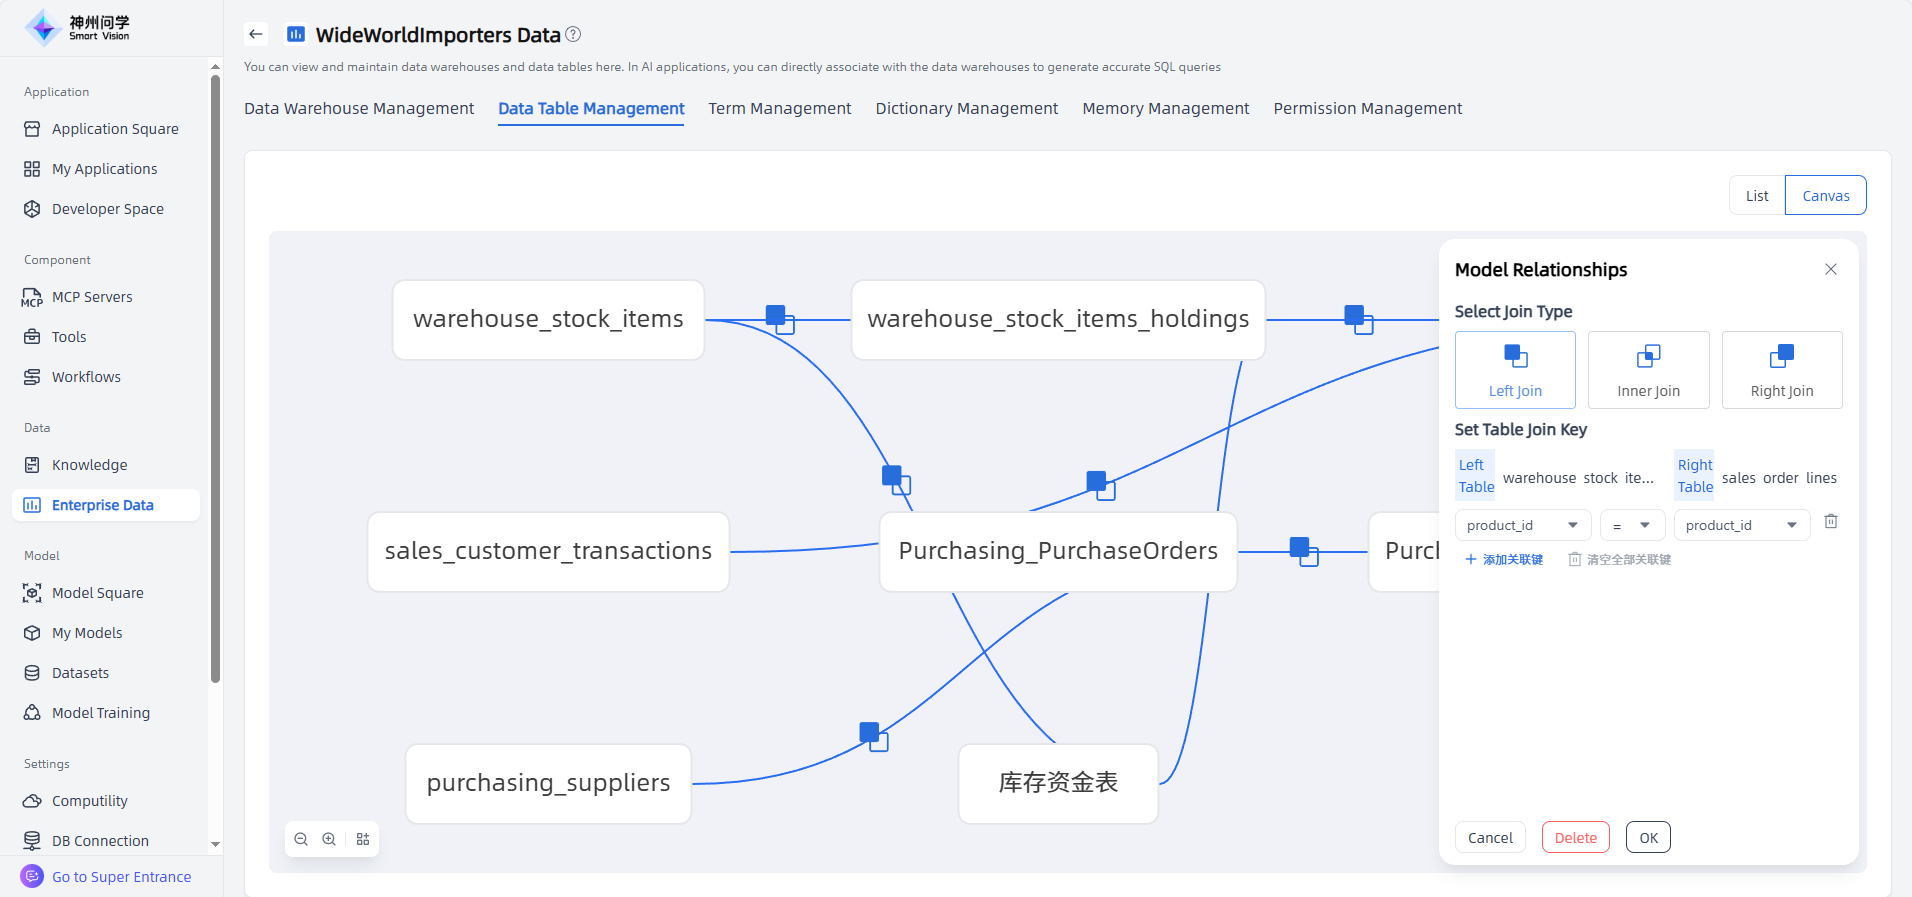1912x897 pixels.
Task: Select Inner Join type
Action: [x=1648, y=370]
